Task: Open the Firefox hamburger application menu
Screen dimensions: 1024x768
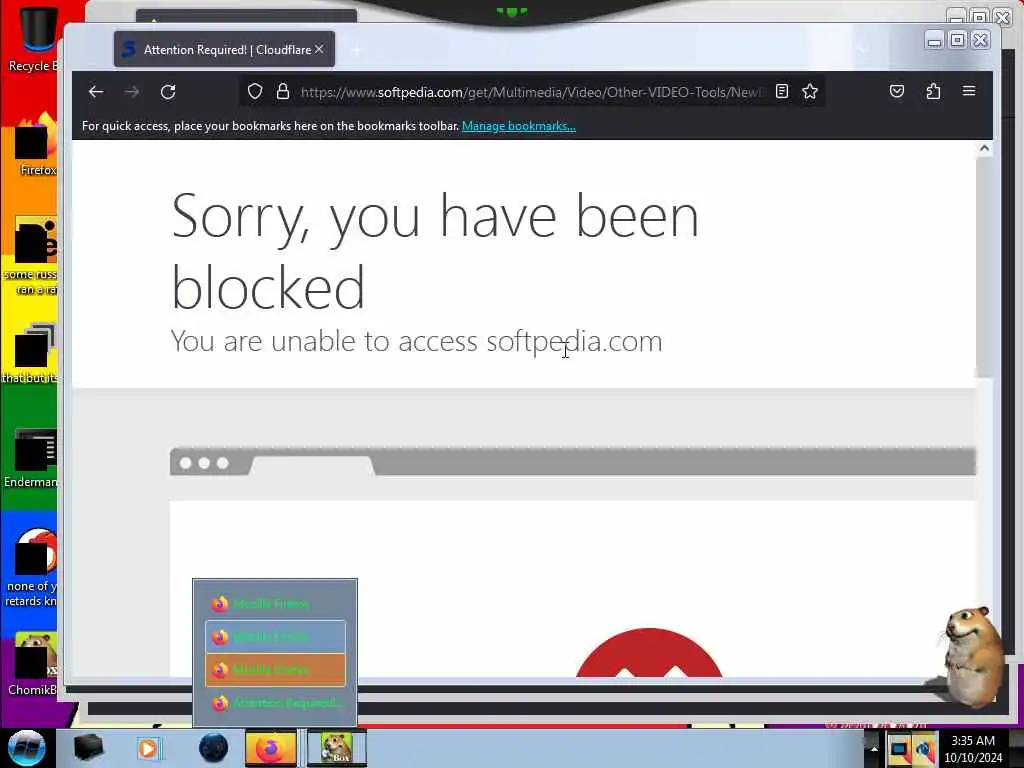Action: (x=969, y=91)
